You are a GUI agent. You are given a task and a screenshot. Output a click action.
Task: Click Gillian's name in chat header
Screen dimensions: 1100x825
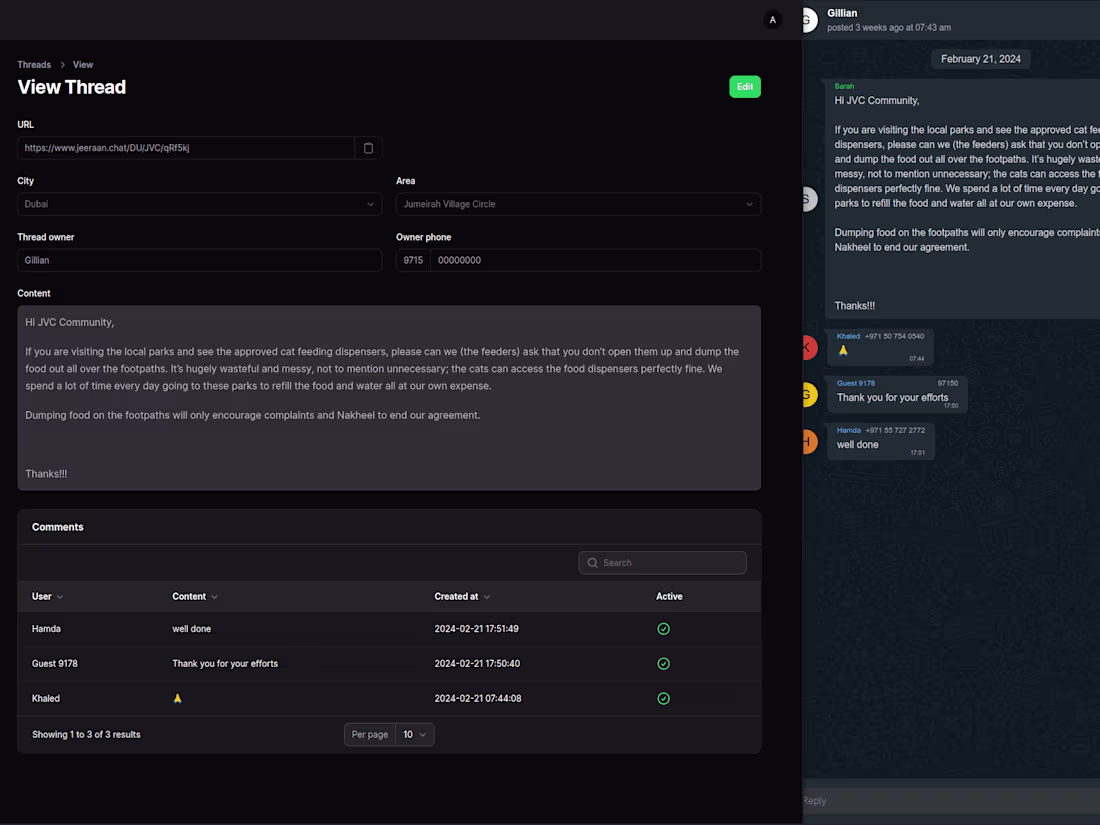pos(842,13)
